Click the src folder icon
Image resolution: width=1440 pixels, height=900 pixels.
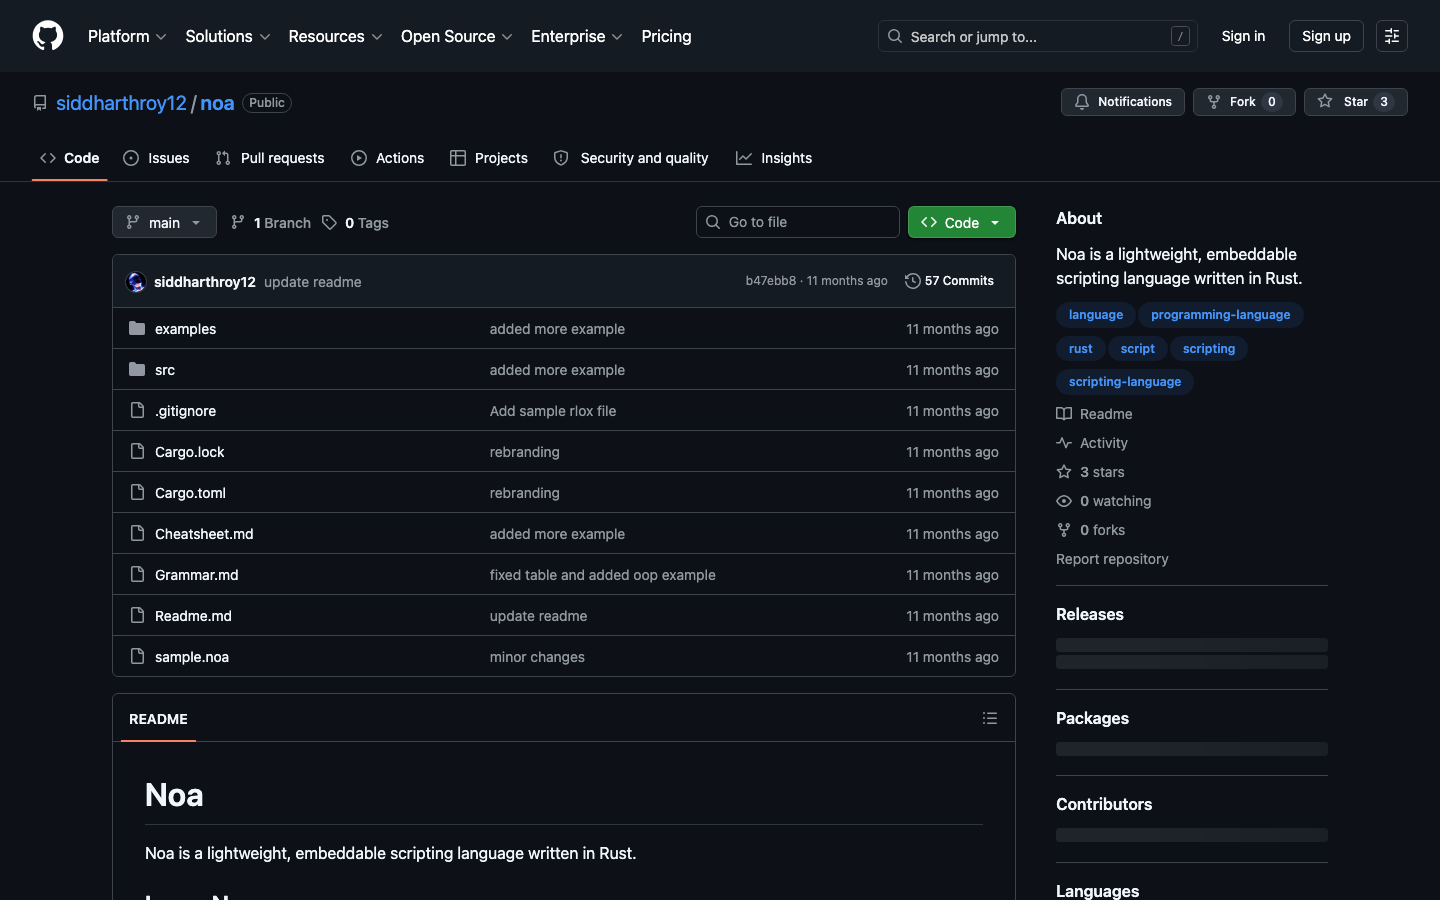(137, 369)
